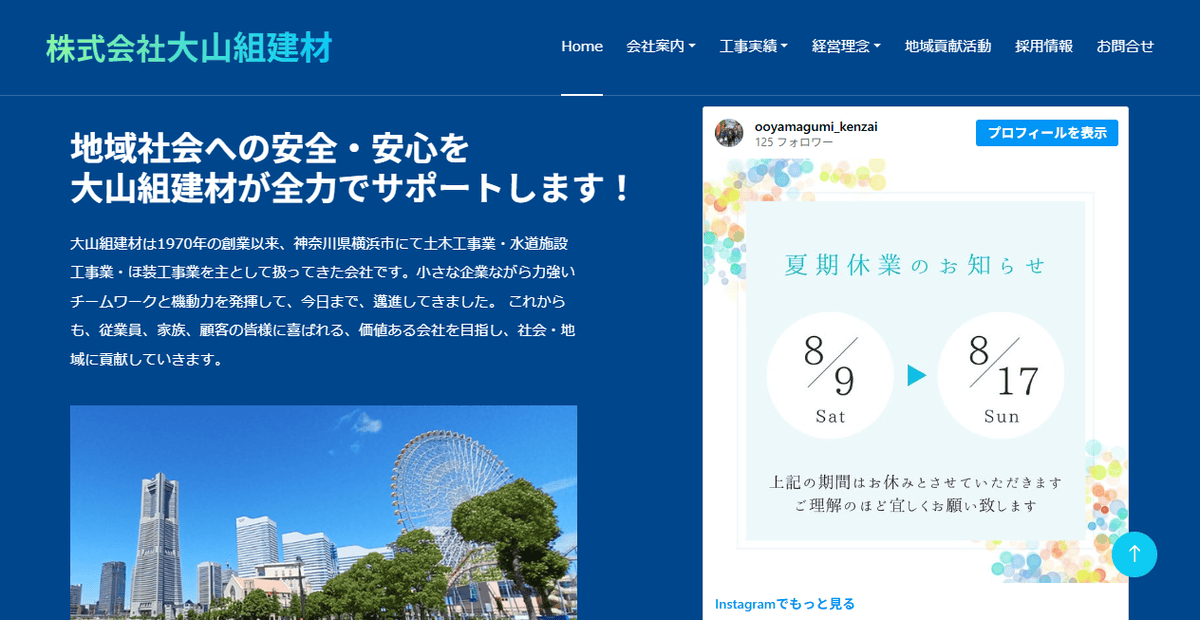Select the Home navigation tab
This screenshot has width=1200, height=620.
pos(582,46)
